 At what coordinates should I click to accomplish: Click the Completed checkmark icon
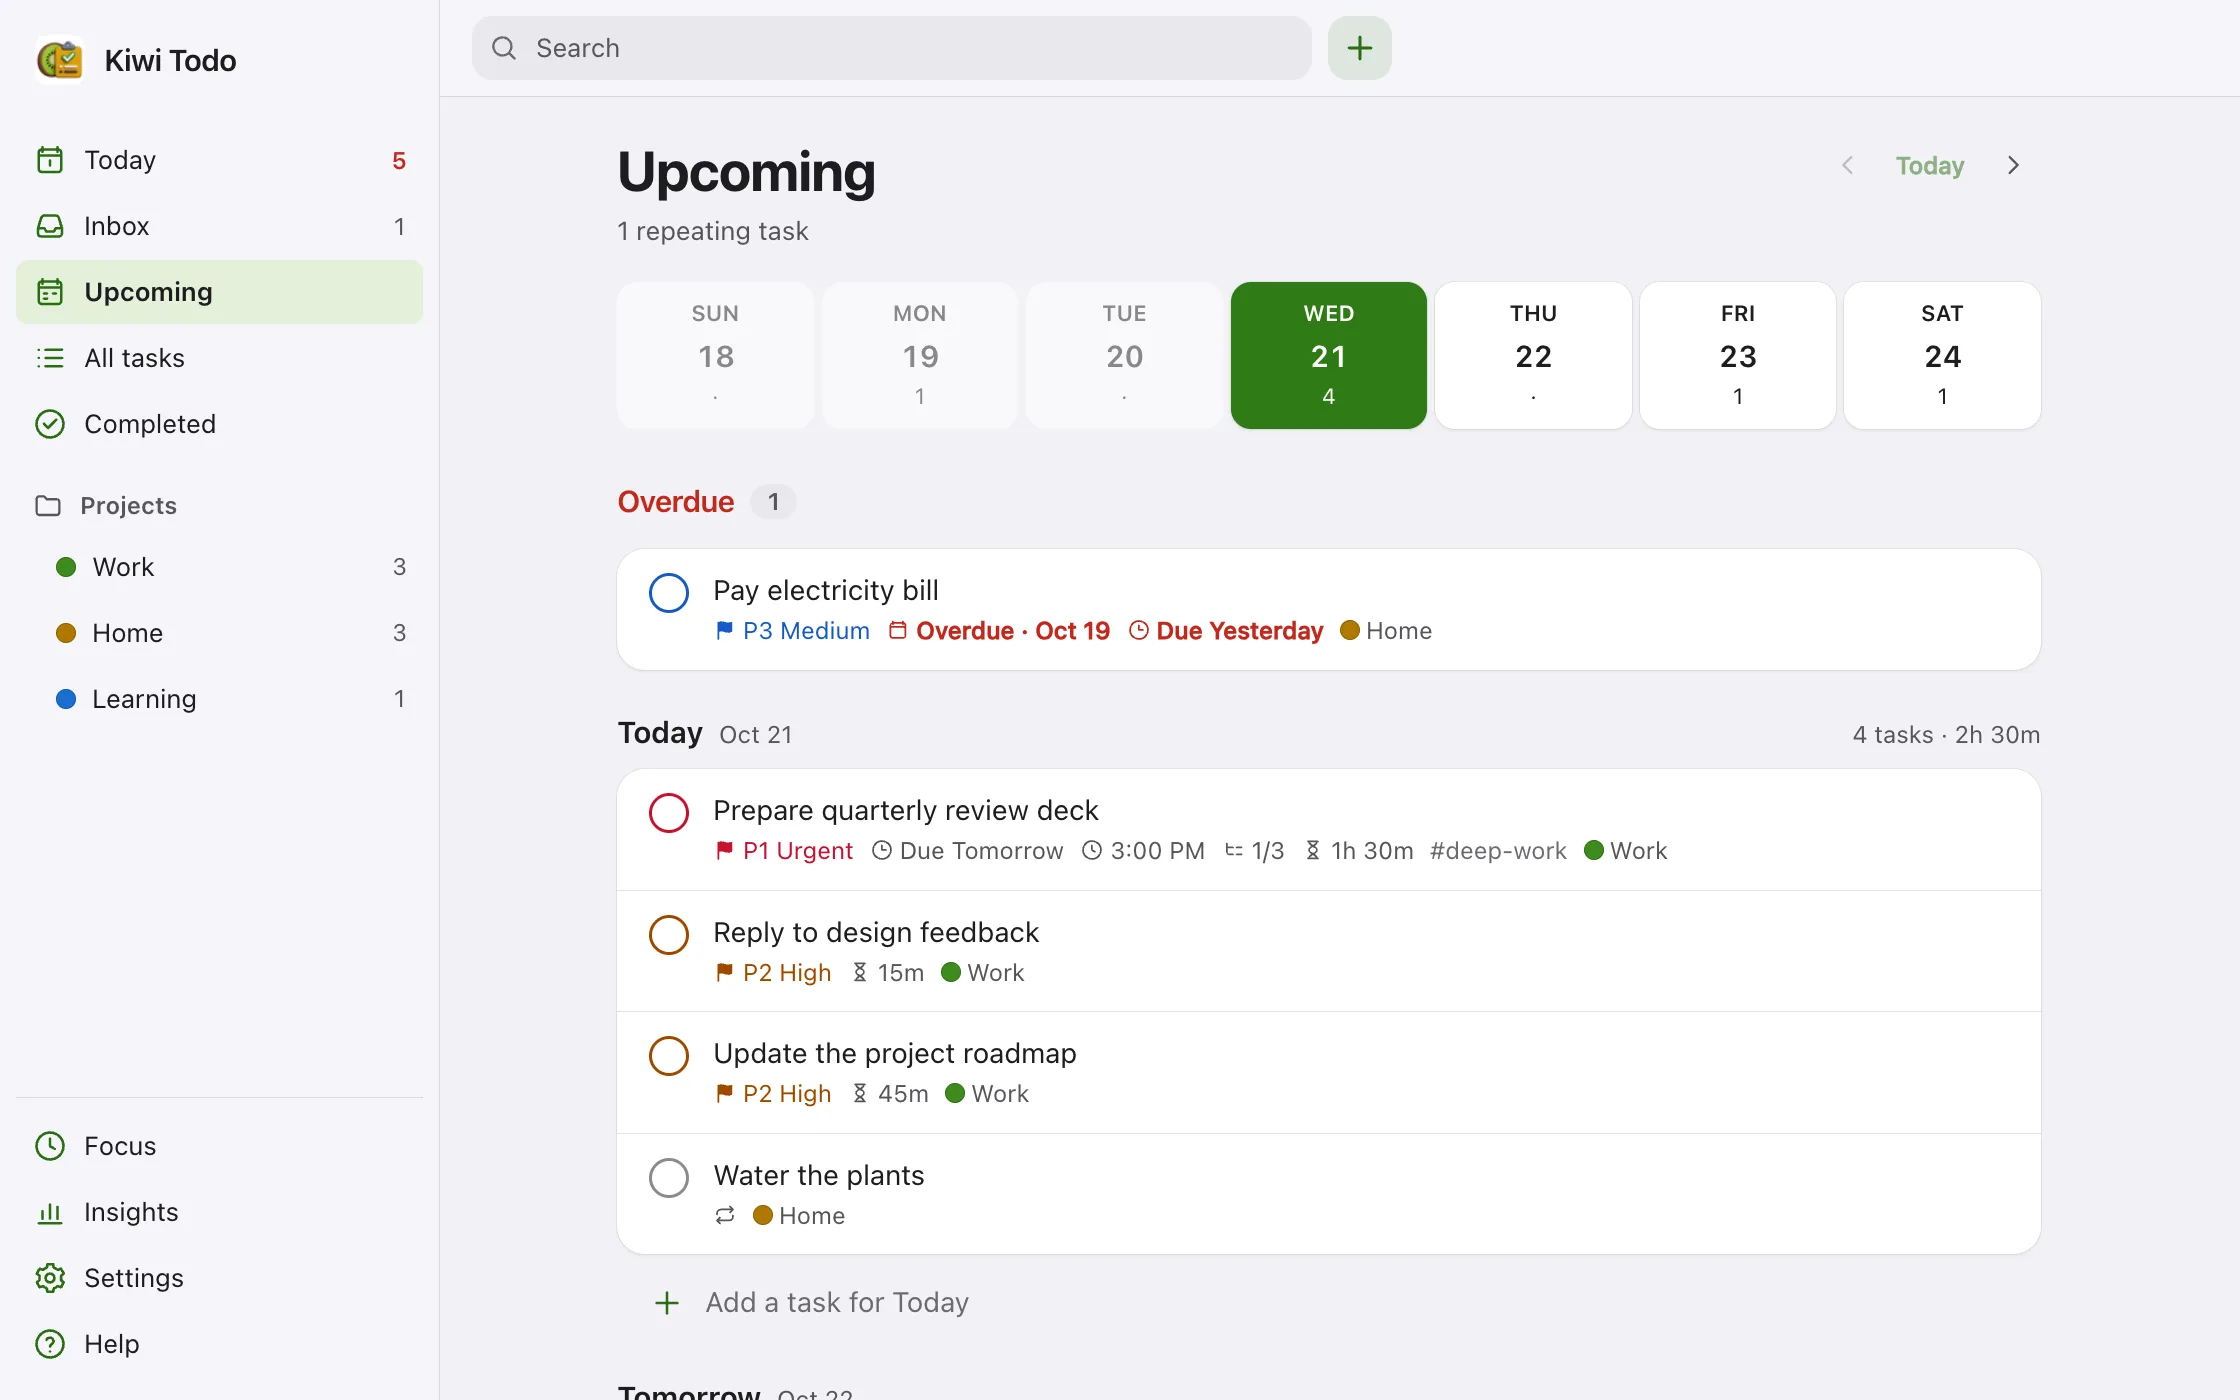(x=50, y=424)
